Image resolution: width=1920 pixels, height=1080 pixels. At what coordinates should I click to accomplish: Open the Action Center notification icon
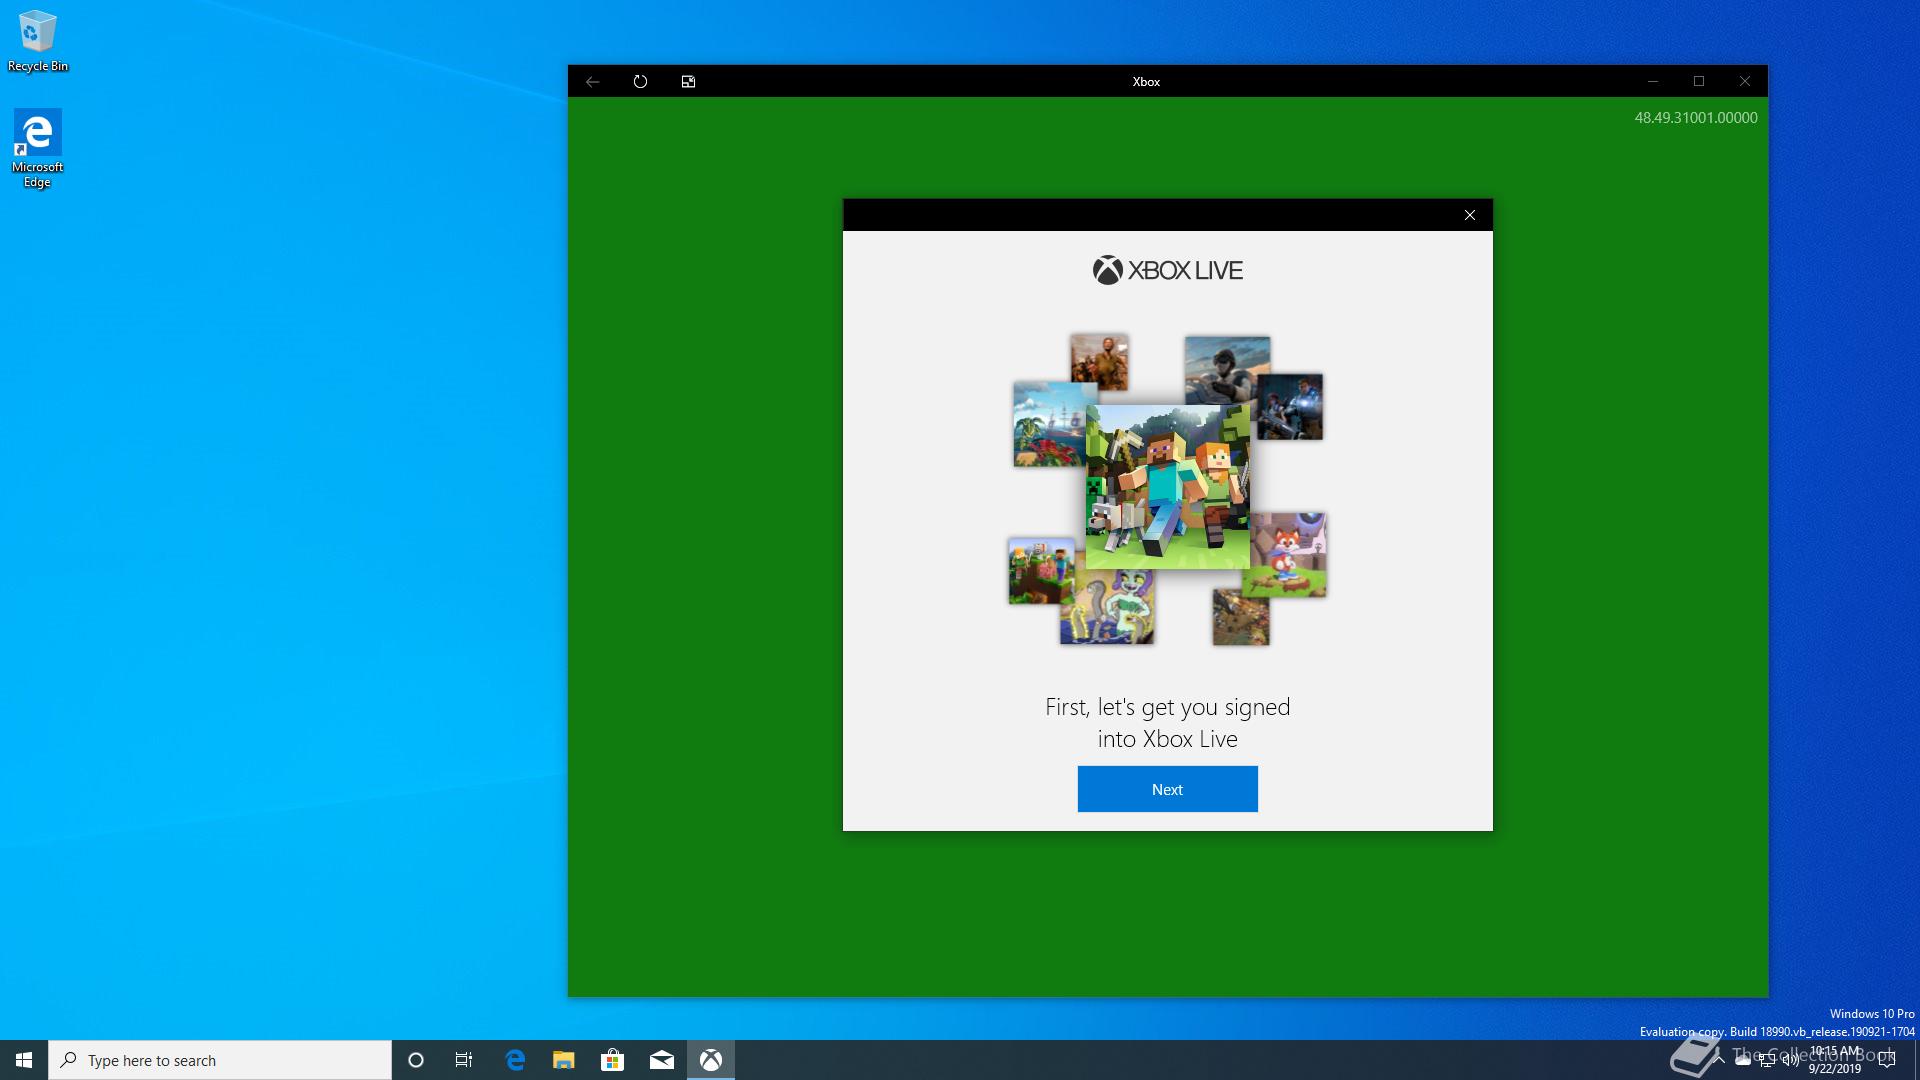(x=1887, y=1060)
